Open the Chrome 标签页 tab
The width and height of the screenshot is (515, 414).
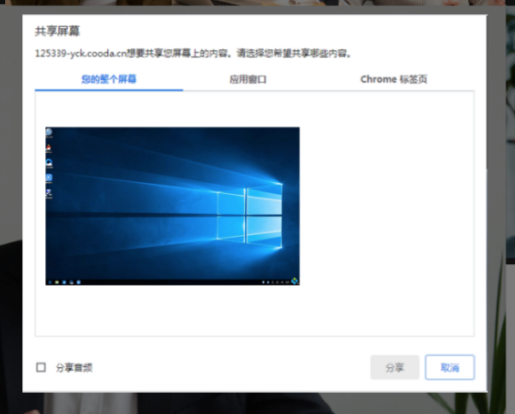pos(394,79)
